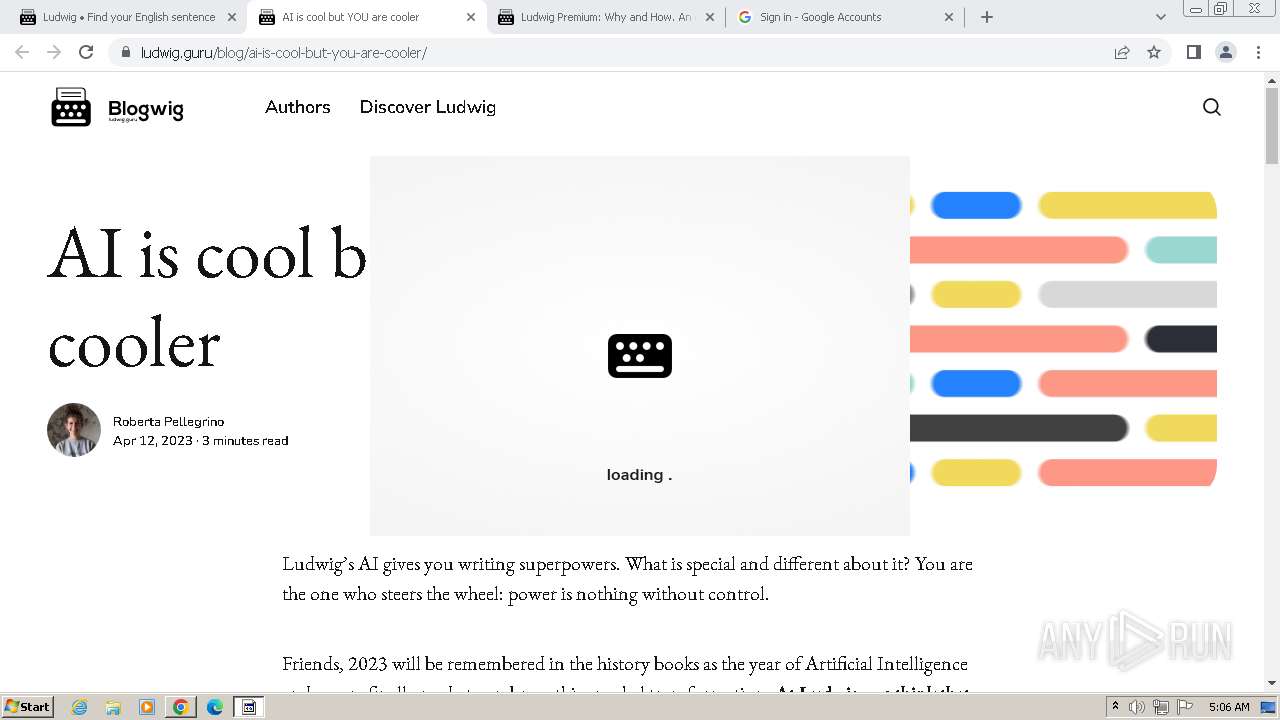
Task: Open the media player taskbar icon
Action: pos(147,707)
